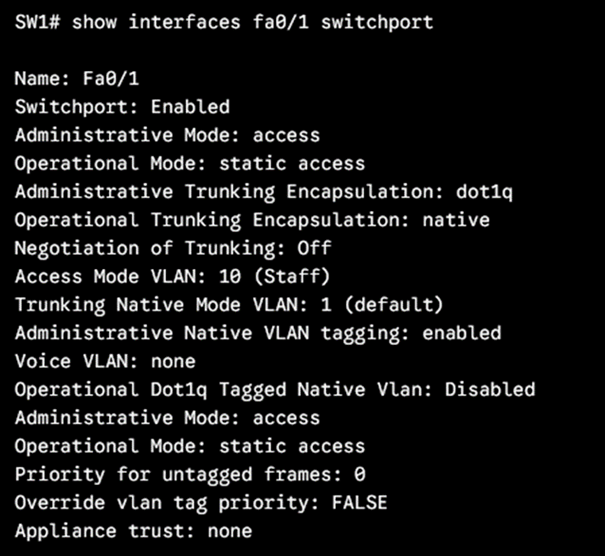The image size is (605, 556).
Task: Click the 'Appliance trust: none' line
Action: [133, 531]
